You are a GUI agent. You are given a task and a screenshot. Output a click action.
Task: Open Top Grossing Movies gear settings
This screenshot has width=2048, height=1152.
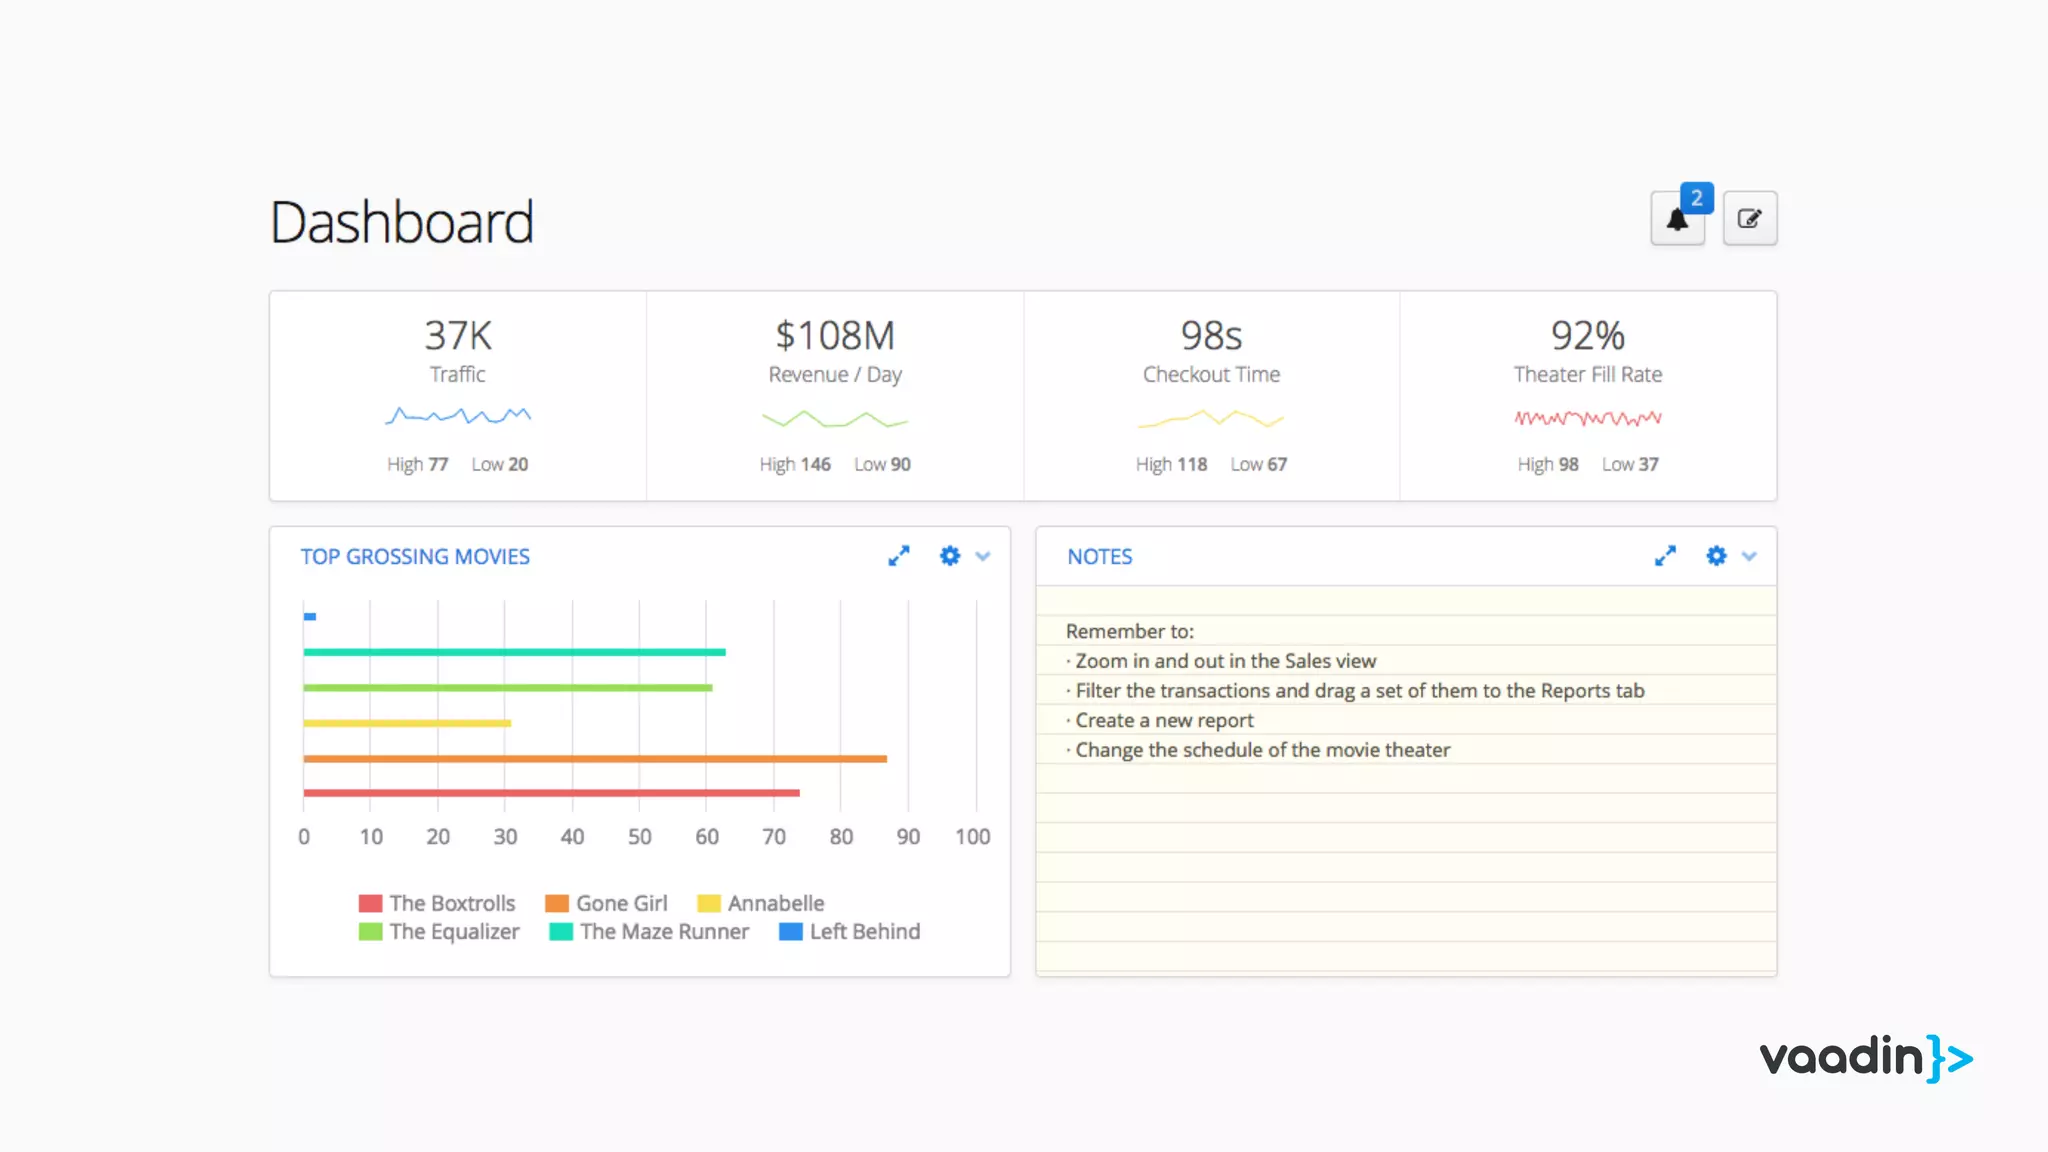949,556
